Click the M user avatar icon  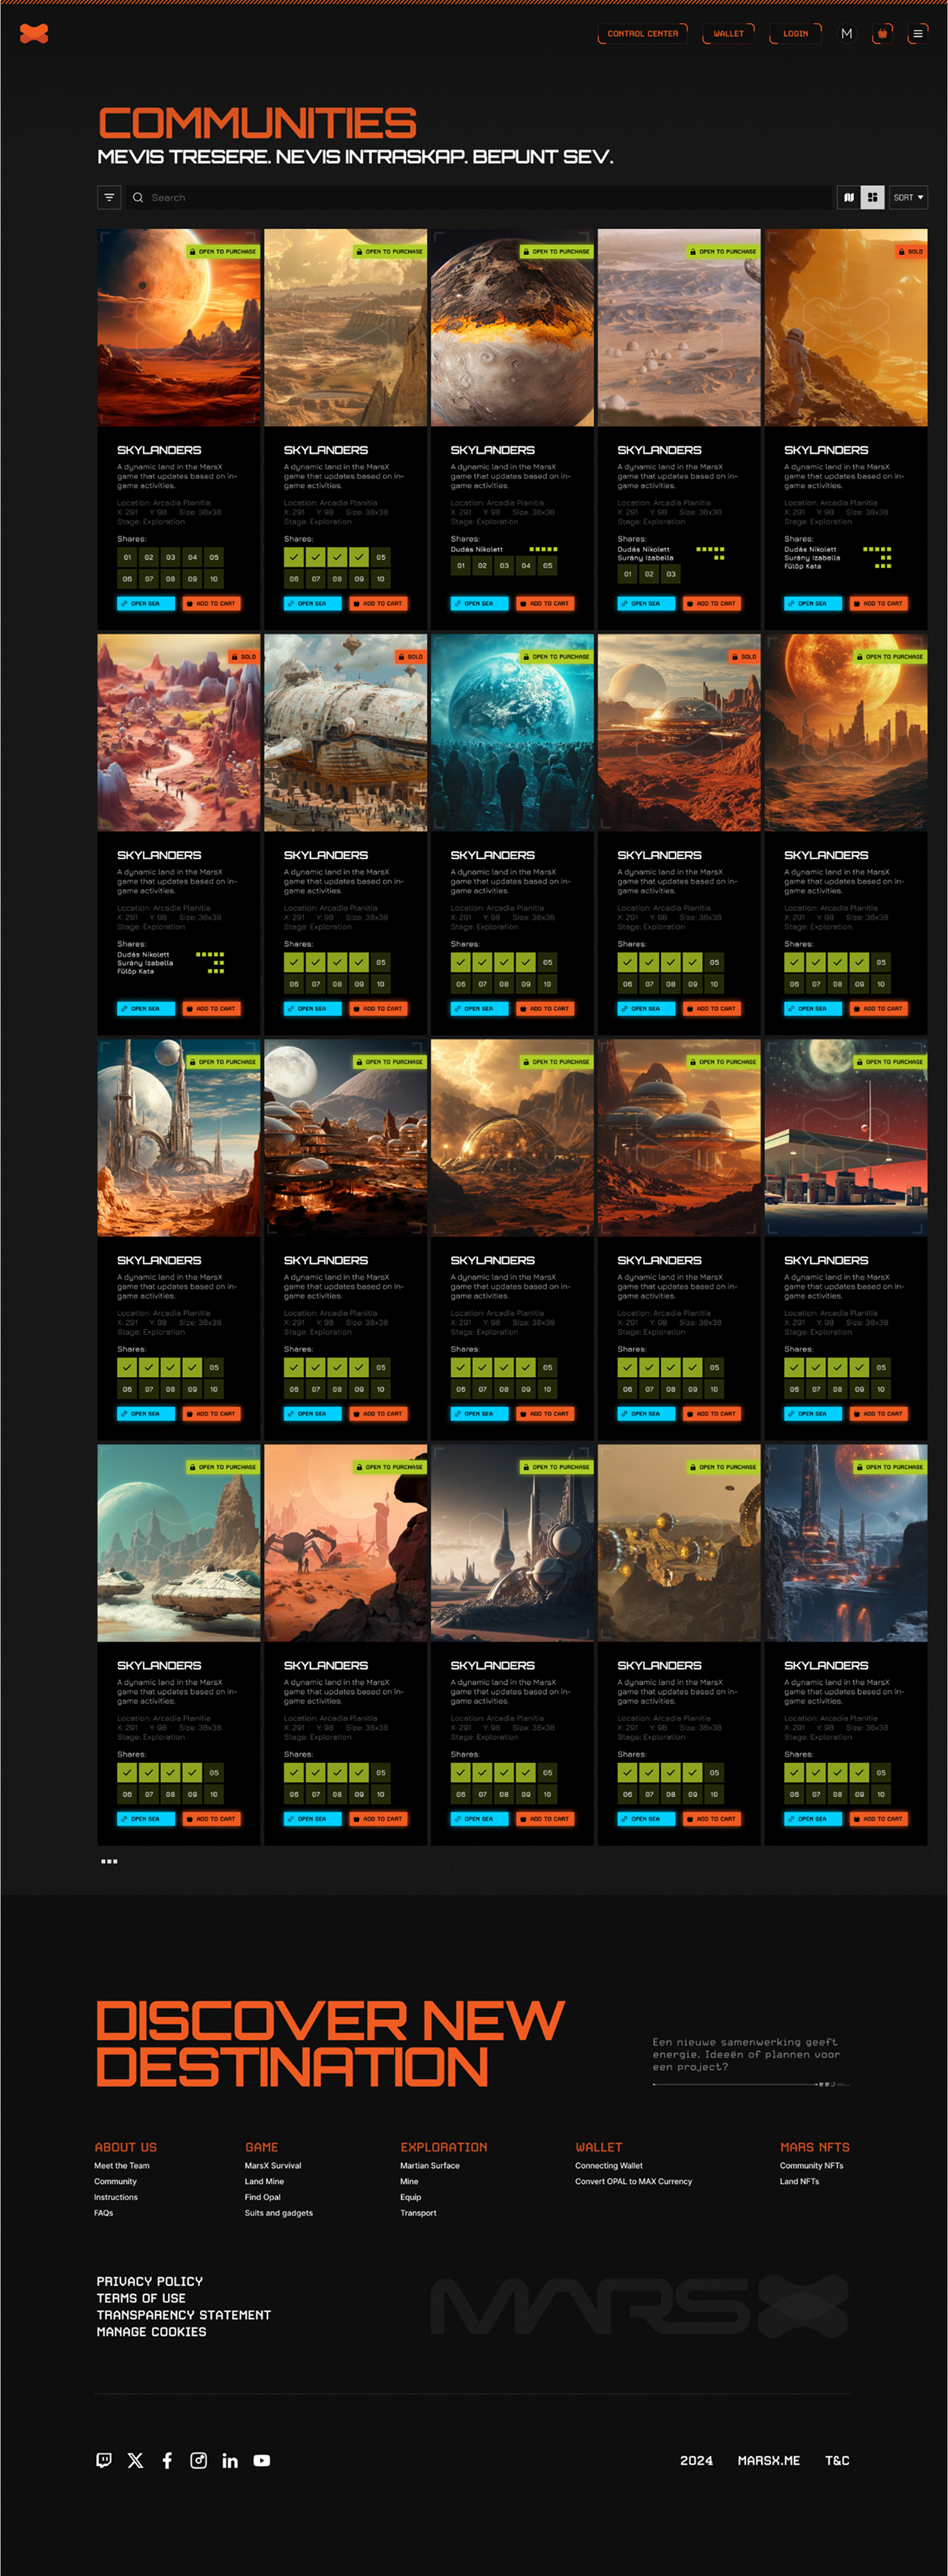pyautogui.click(x=847, y=34)
